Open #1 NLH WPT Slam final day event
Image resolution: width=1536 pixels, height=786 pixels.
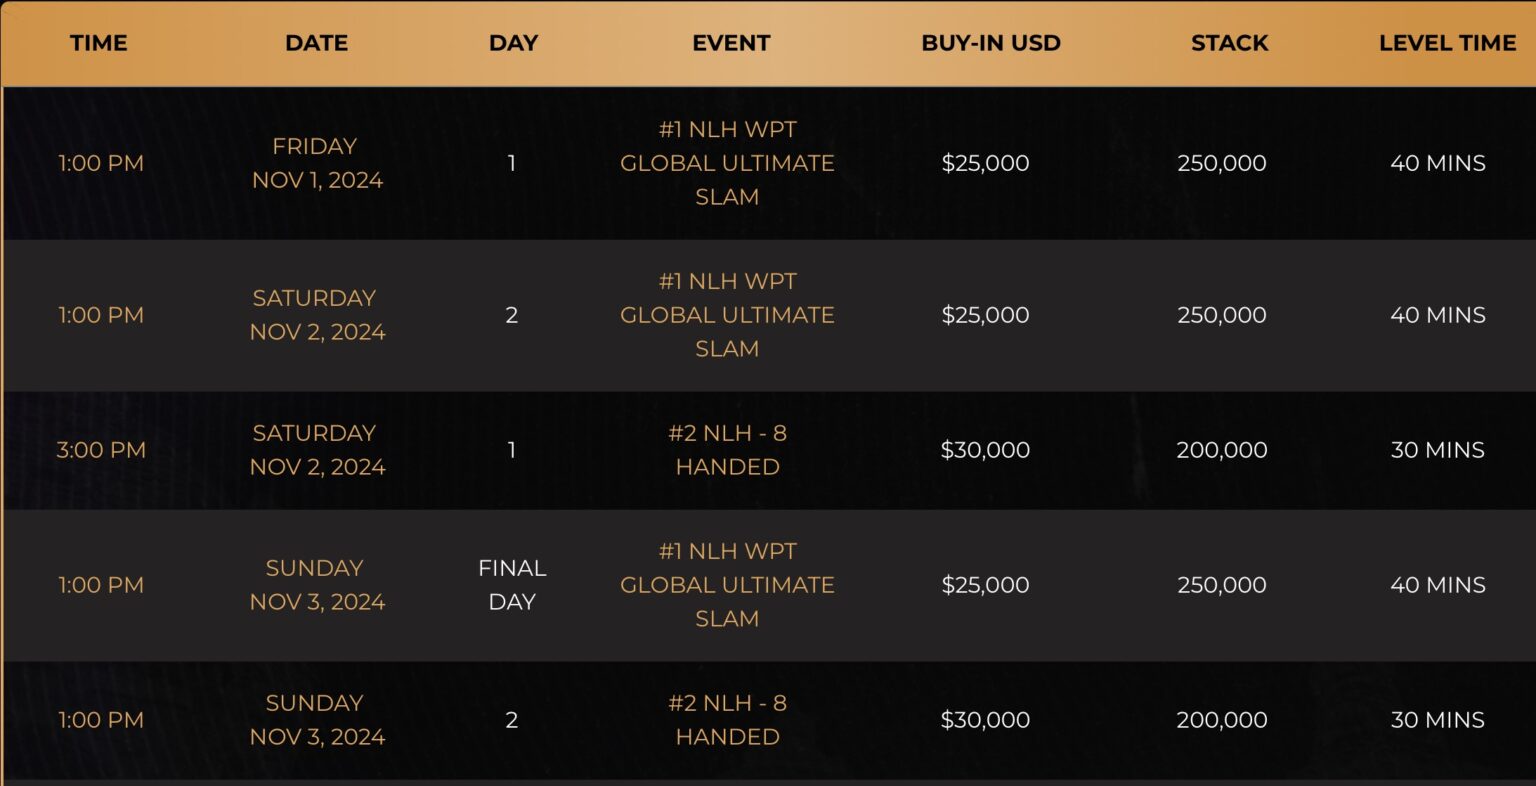[x=727, y=585]
